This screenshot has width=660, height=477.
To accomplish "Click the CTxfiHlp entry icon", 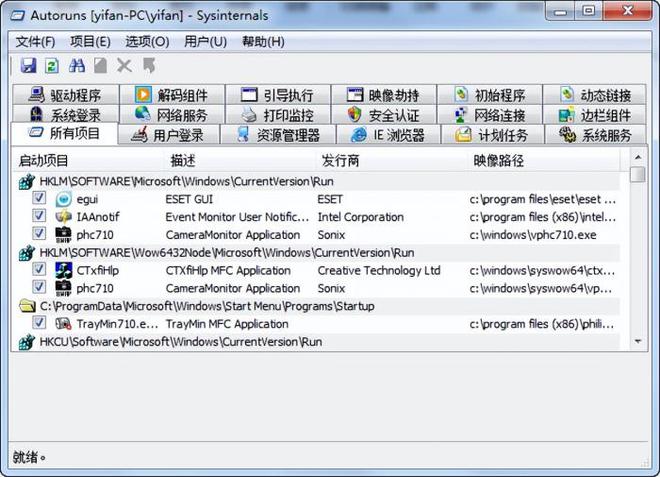I will click(x=64, y=270).
